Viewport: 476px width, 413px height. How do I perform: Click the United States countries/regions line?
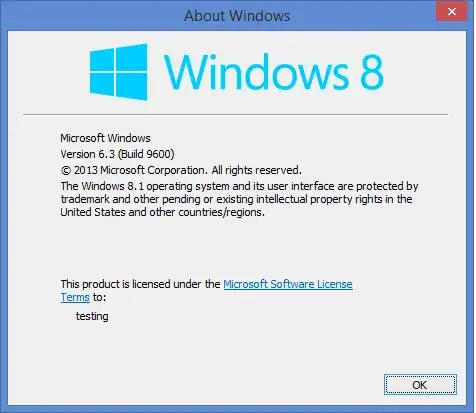click(163, 212)
